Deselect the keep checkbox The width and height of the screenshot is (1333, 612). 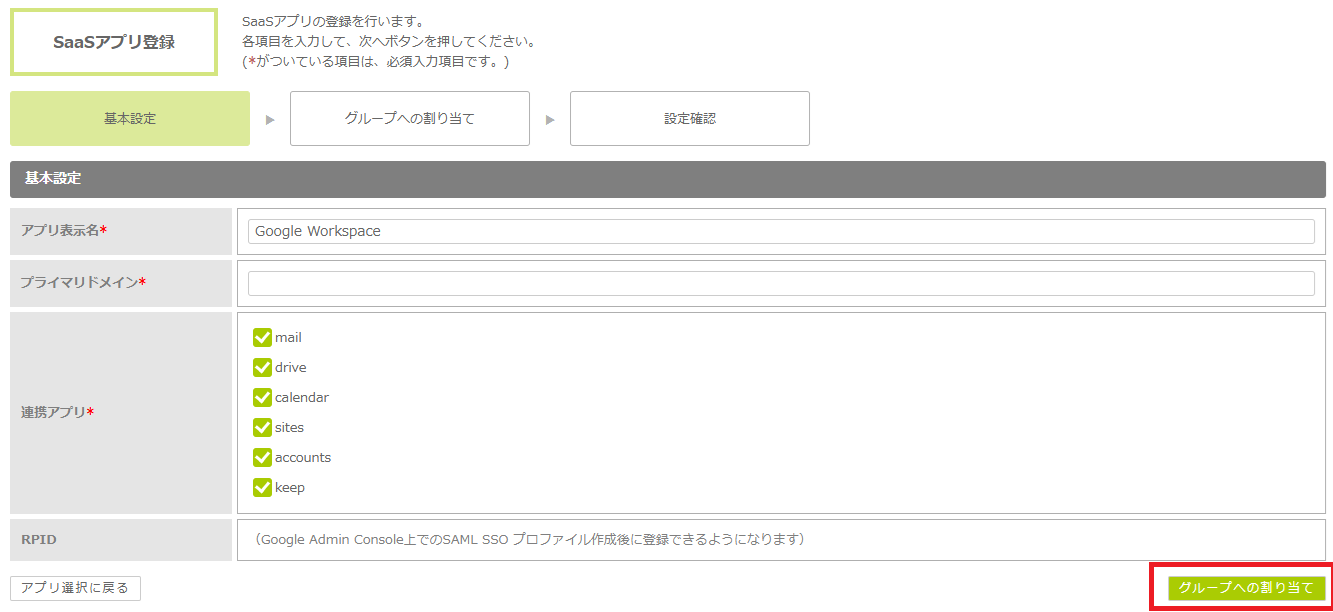click(x=263, y=487)
